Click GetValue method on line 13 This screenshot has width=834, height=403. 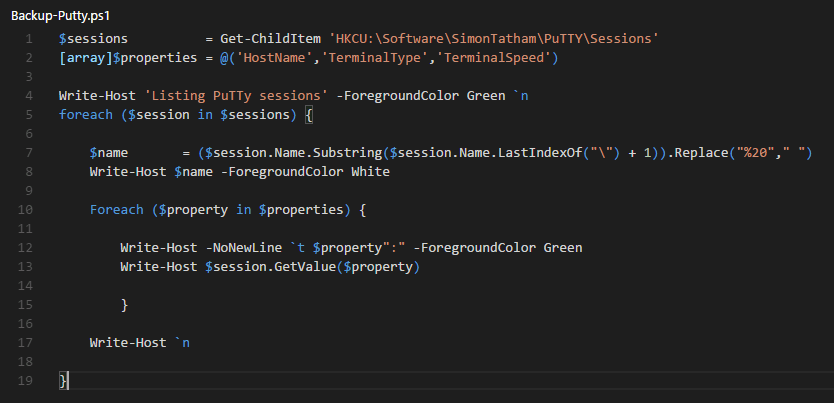click(305, 267)
